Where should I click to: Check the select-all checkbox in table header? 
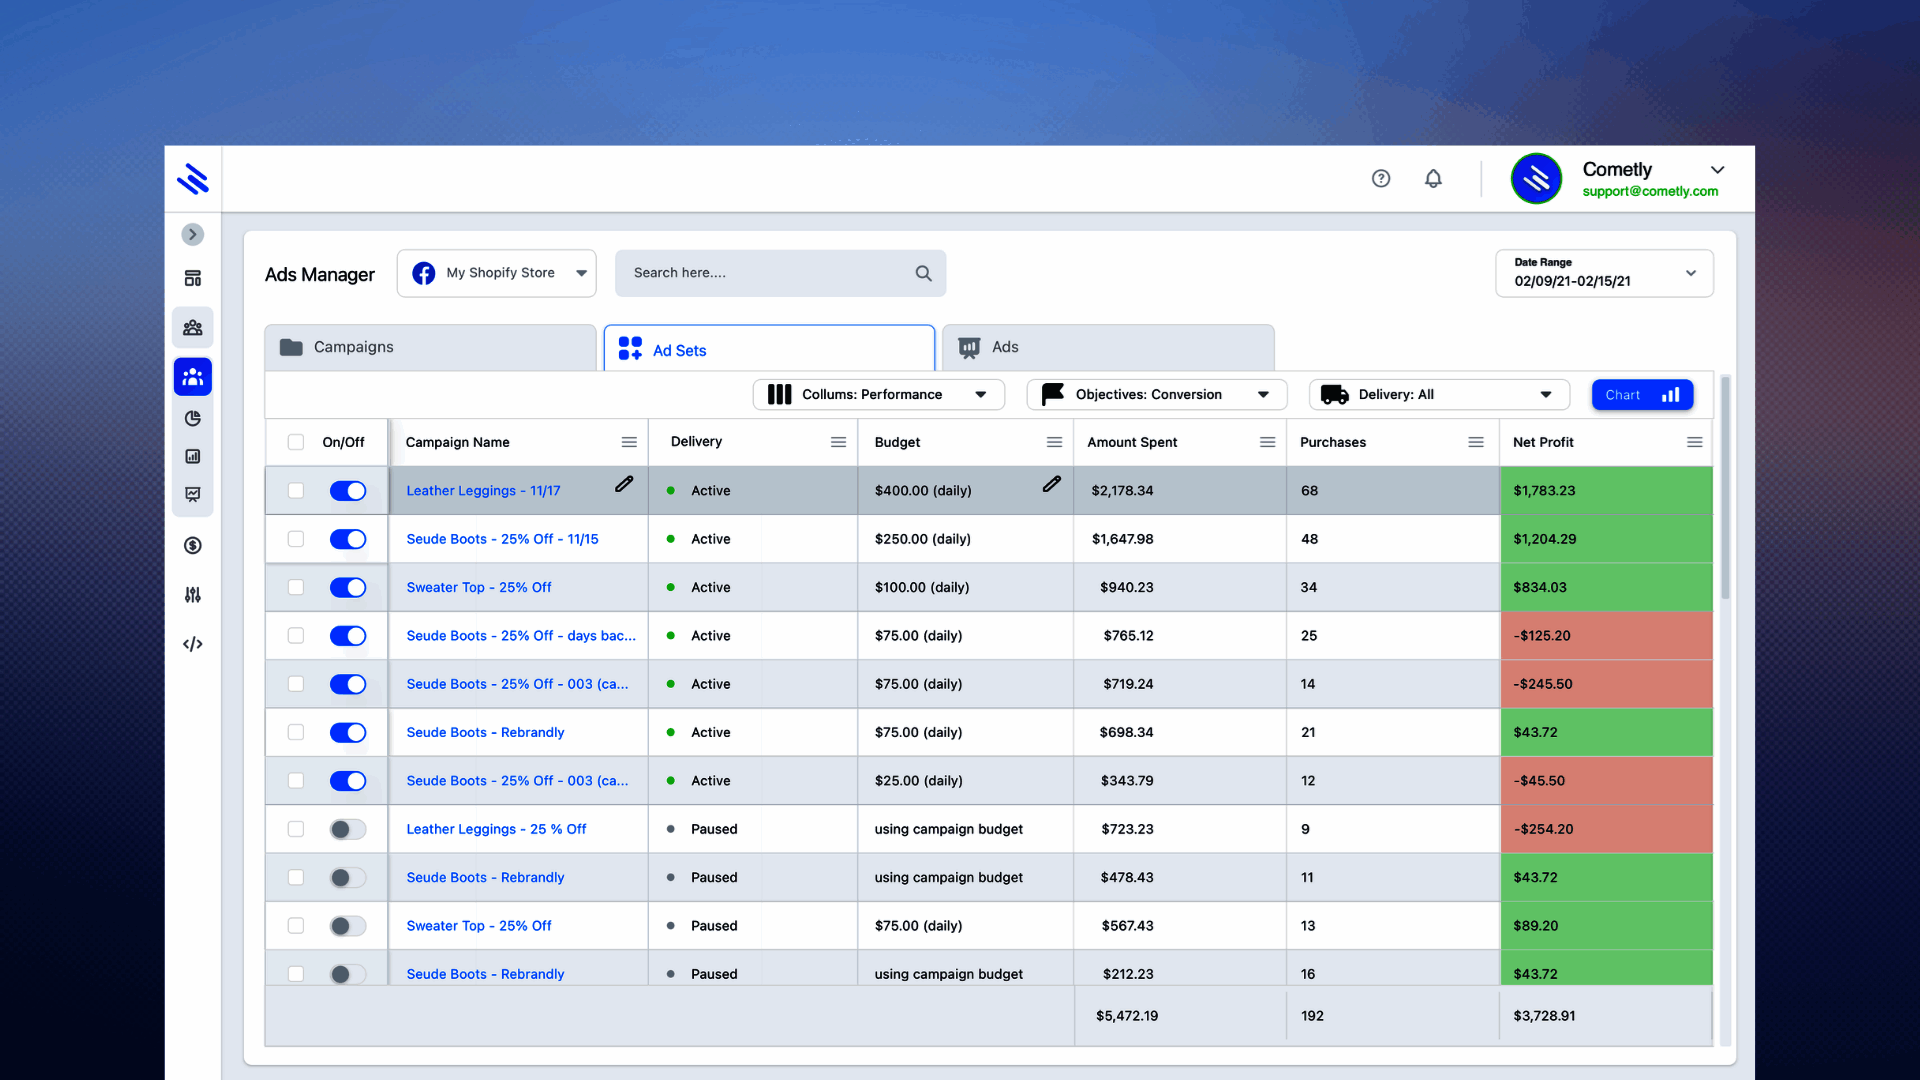295,441
